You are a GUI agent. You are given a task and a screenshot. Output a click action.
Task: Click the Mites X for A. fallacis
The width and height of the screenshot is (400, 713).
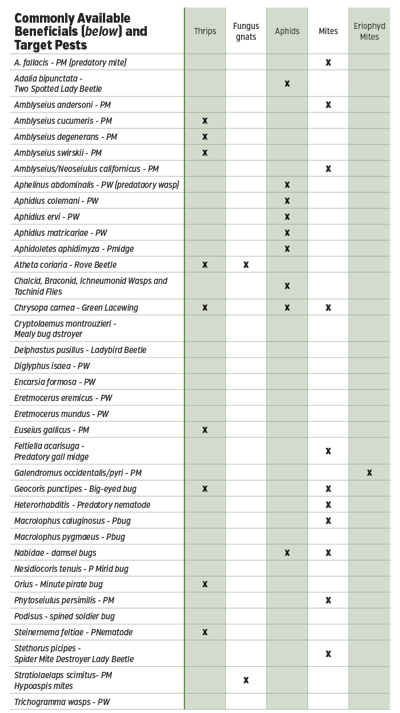(328, 62)
